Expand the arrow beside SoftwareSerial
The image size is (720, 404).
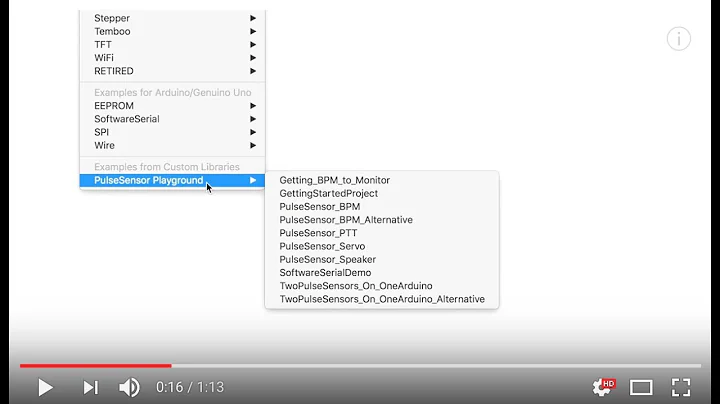253,119
